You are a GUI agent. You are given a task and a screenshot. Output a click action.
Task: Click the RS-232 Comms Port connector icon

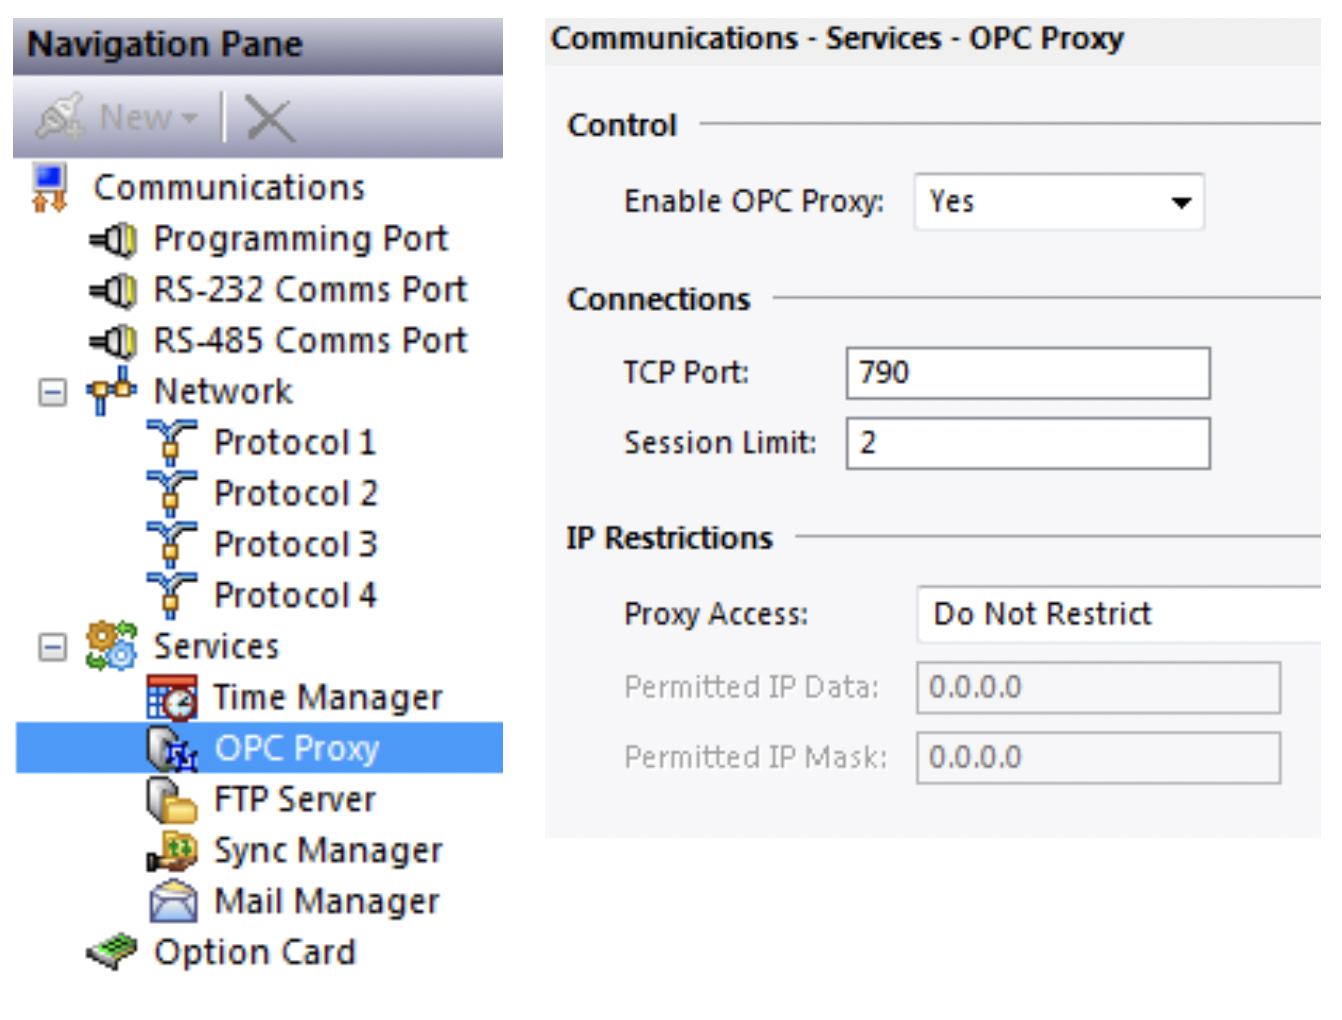pos(113,290)
